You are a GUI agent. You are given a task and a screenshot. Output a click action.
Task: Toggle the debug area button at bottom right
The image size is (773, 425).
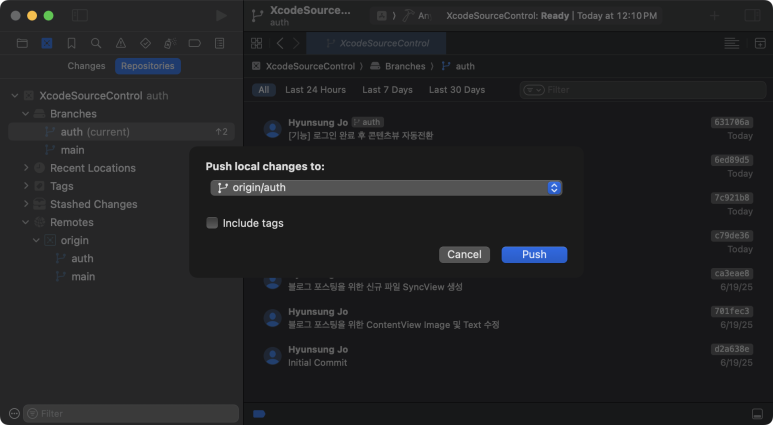pyautogui.click(x=757, y=414)
